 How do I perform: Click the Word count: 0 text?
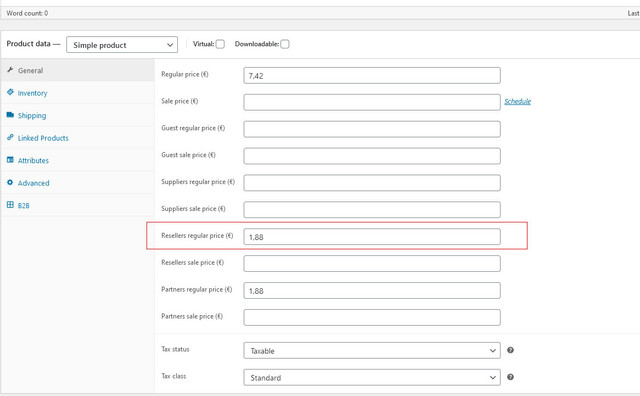(x=27, y=13)
